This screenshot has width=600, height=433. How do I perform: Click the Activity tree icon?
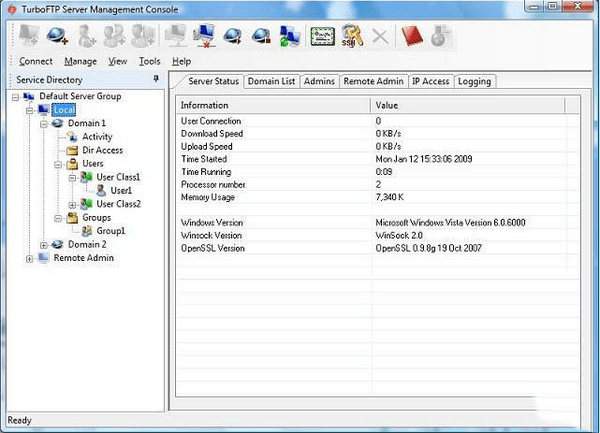72,137
